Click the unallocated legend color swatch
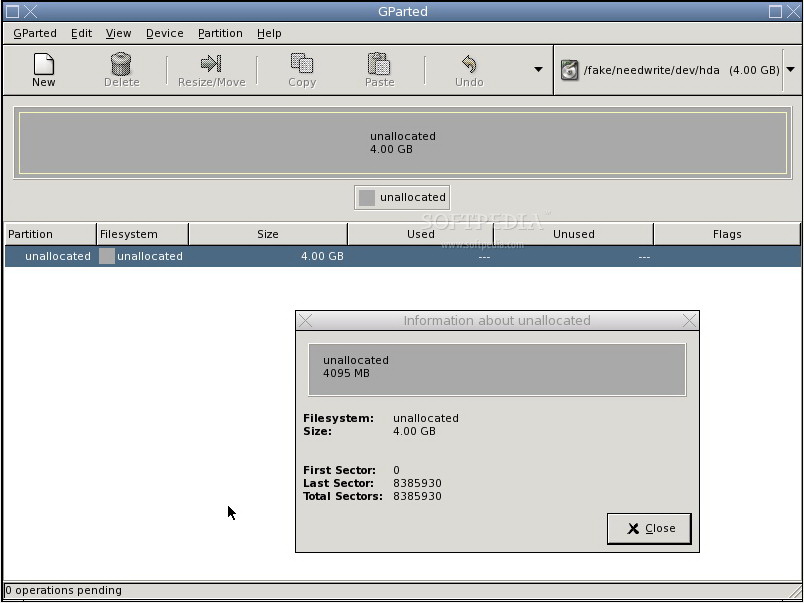Viewport: 804px width, 603px height. tap(367, 198)
